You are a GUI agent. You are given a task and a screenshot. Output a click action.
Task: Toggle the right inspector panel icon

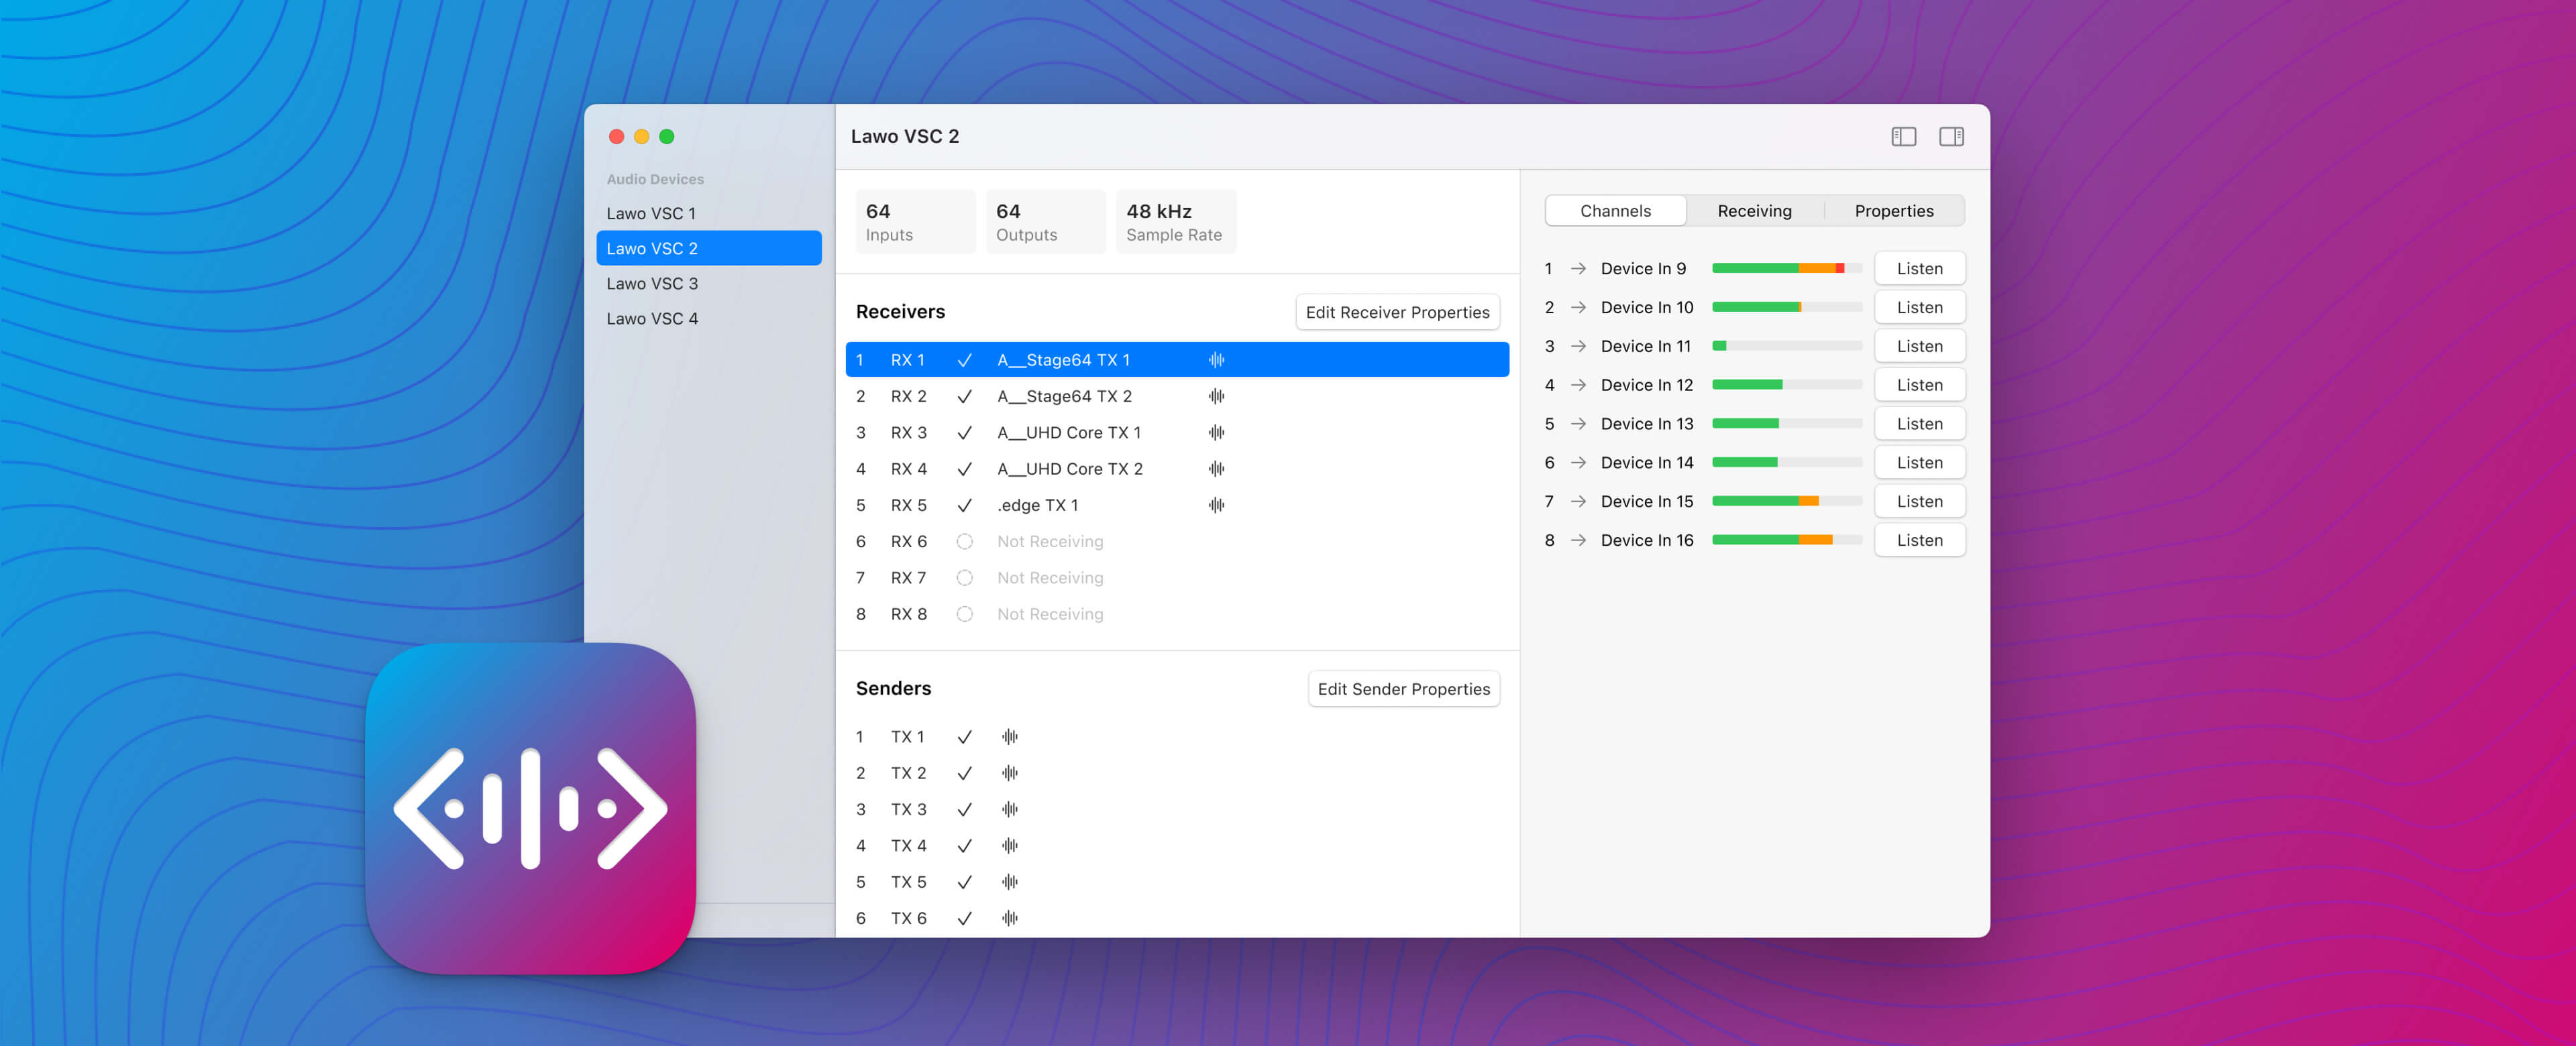[x=1951, y=137]
